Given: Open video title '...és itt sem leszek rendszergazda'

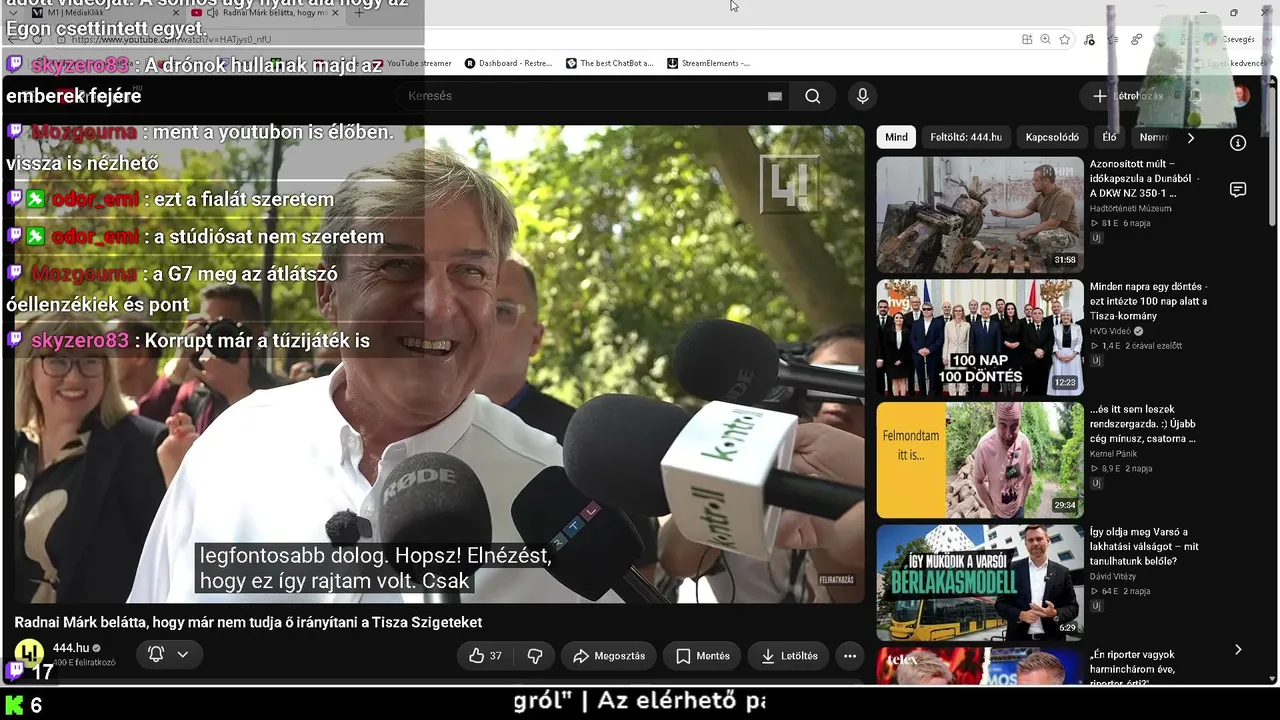Looking at the screenshot, I should click(1143, 424).
